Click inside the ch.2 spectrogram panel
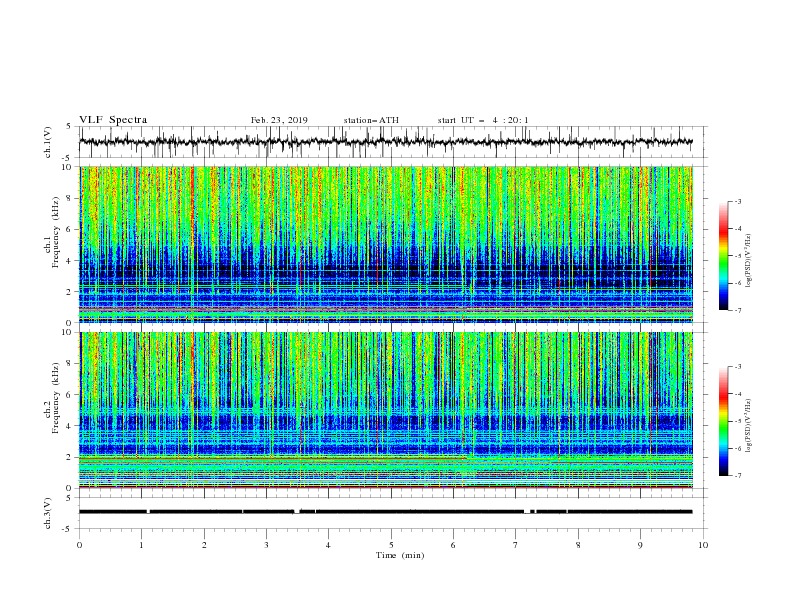This screenshot has width=792, height=612. pos(386,410)
